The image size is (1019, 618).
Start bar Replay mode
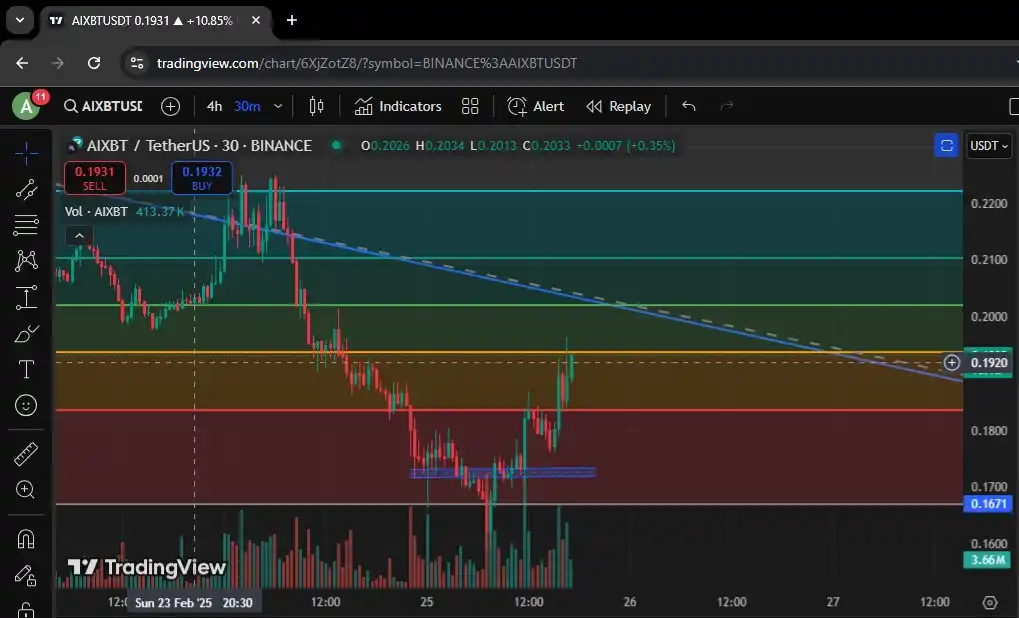(618, 106)
